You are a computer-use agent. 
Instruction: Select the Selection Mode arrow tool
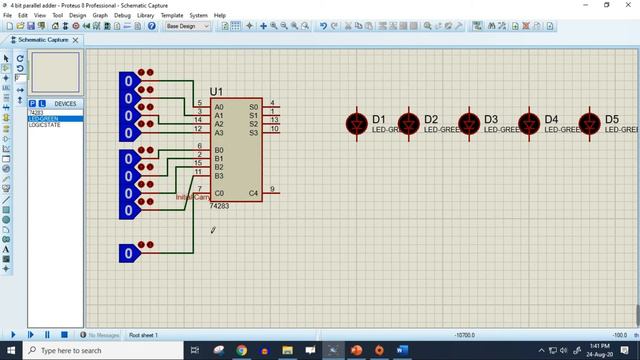tap(6, 58)
